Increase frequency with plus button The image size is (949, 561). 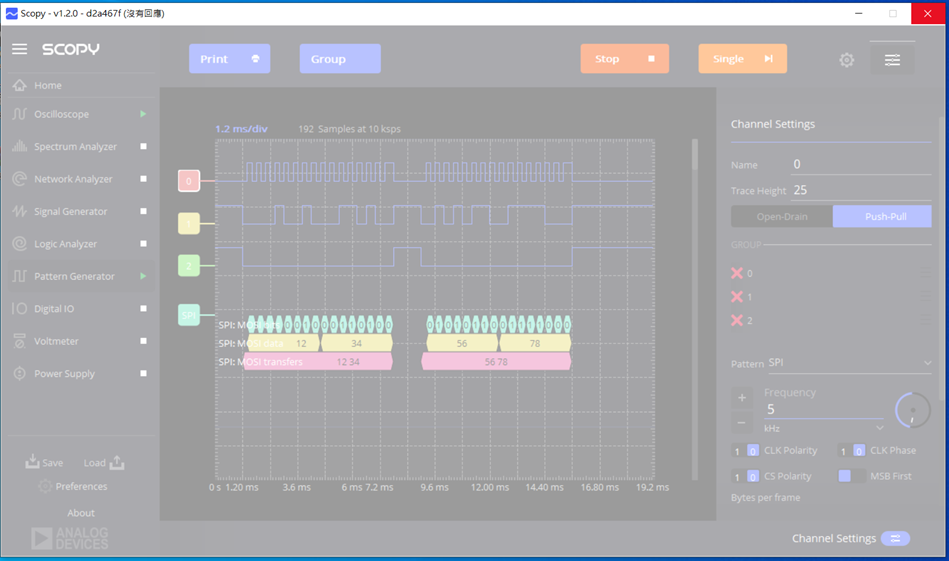tap(742, 398)
